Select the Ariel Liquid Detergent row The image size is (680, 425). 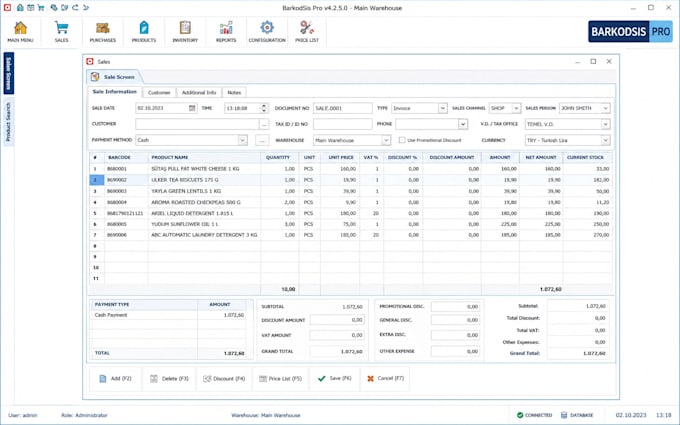tap(351, 213)
